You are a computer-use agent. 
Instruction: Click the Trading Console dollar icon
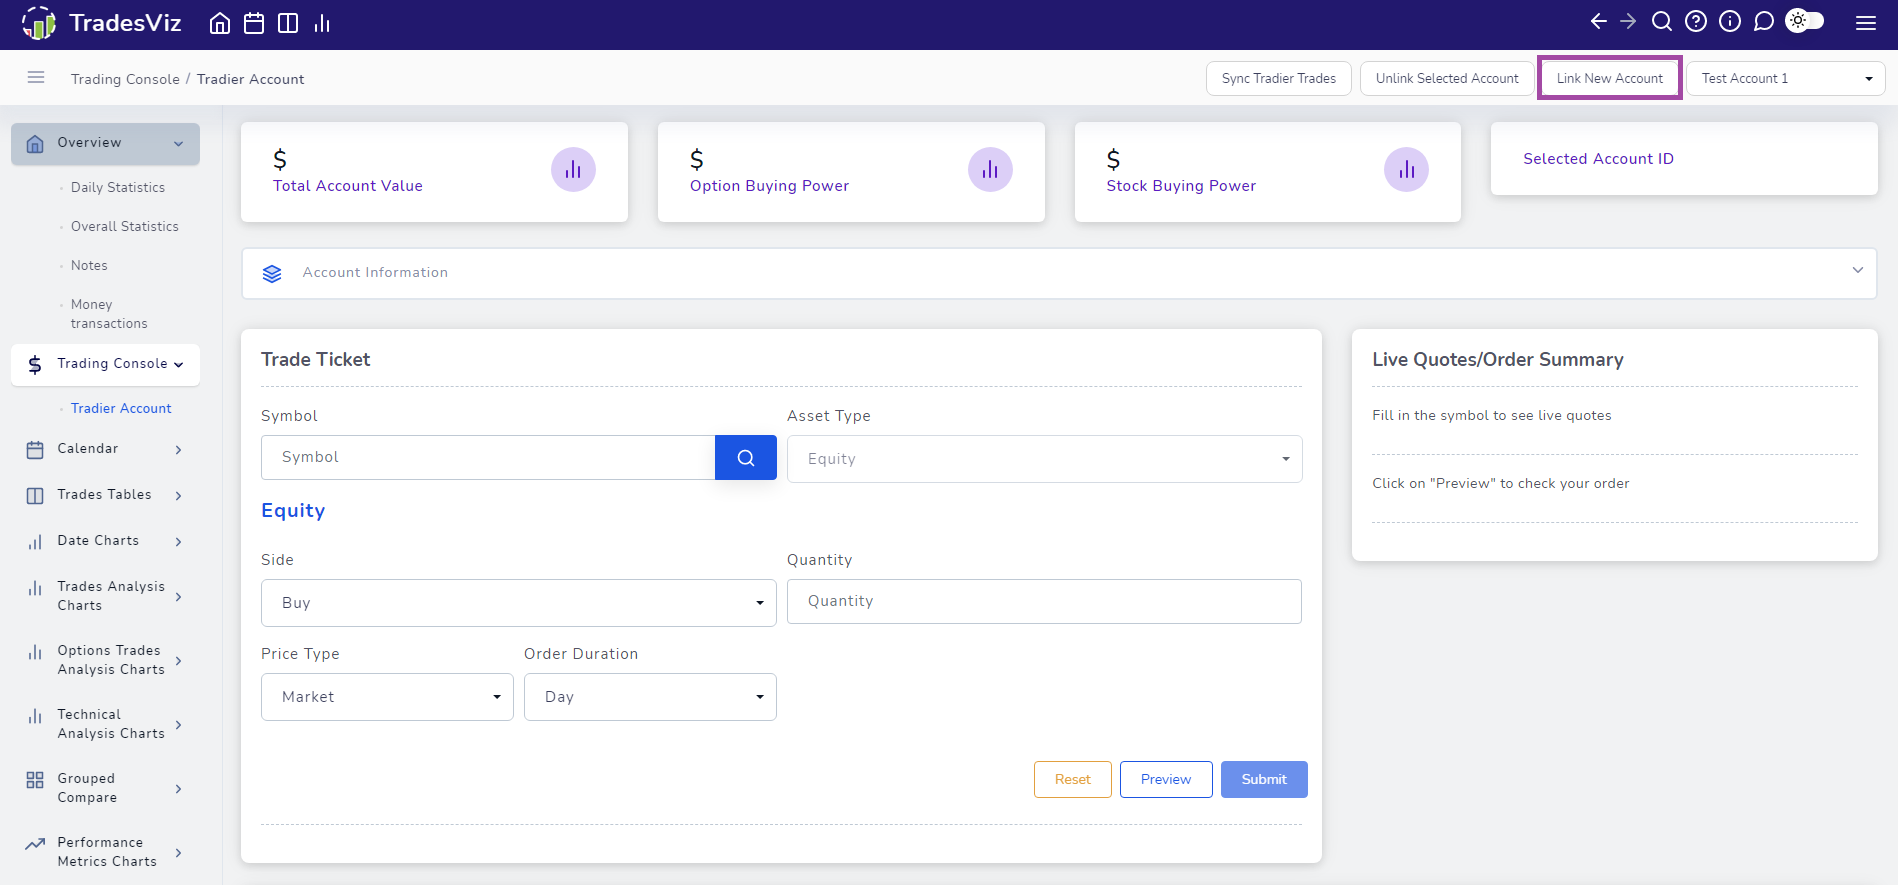35,365
